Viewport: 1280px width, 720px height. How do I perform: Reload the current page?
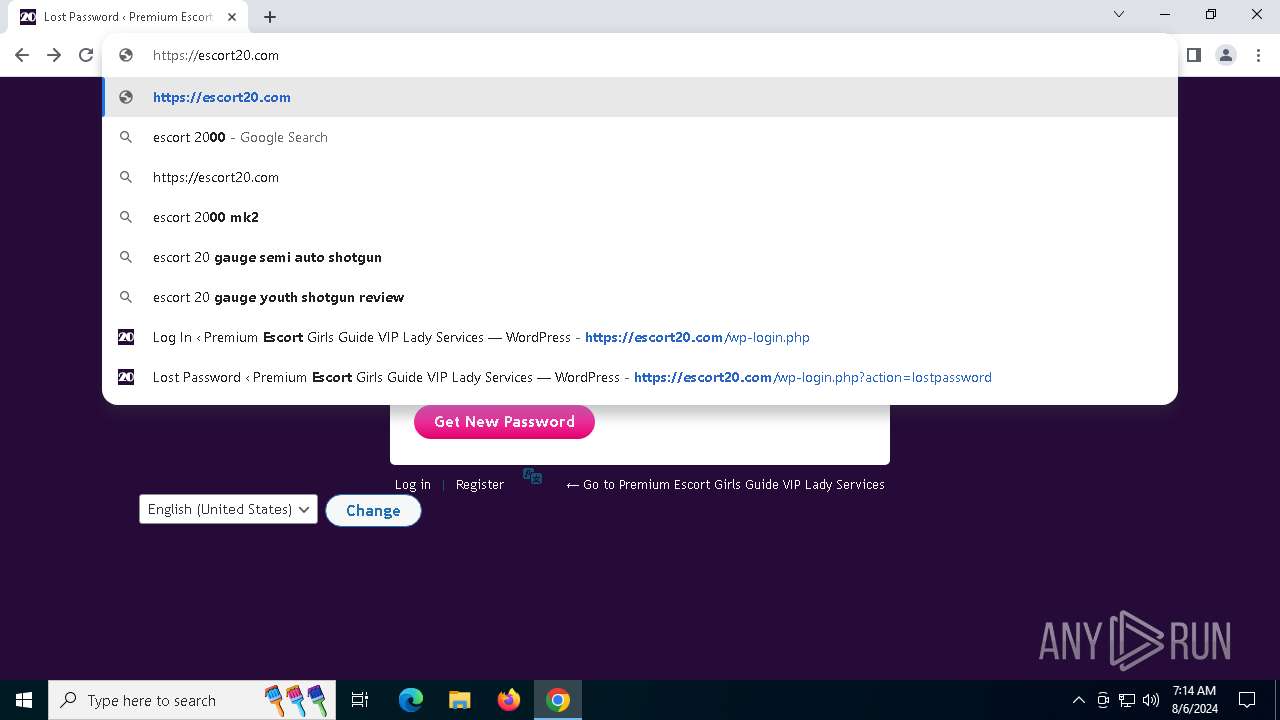pyautogui.click(x=86, y=55)
